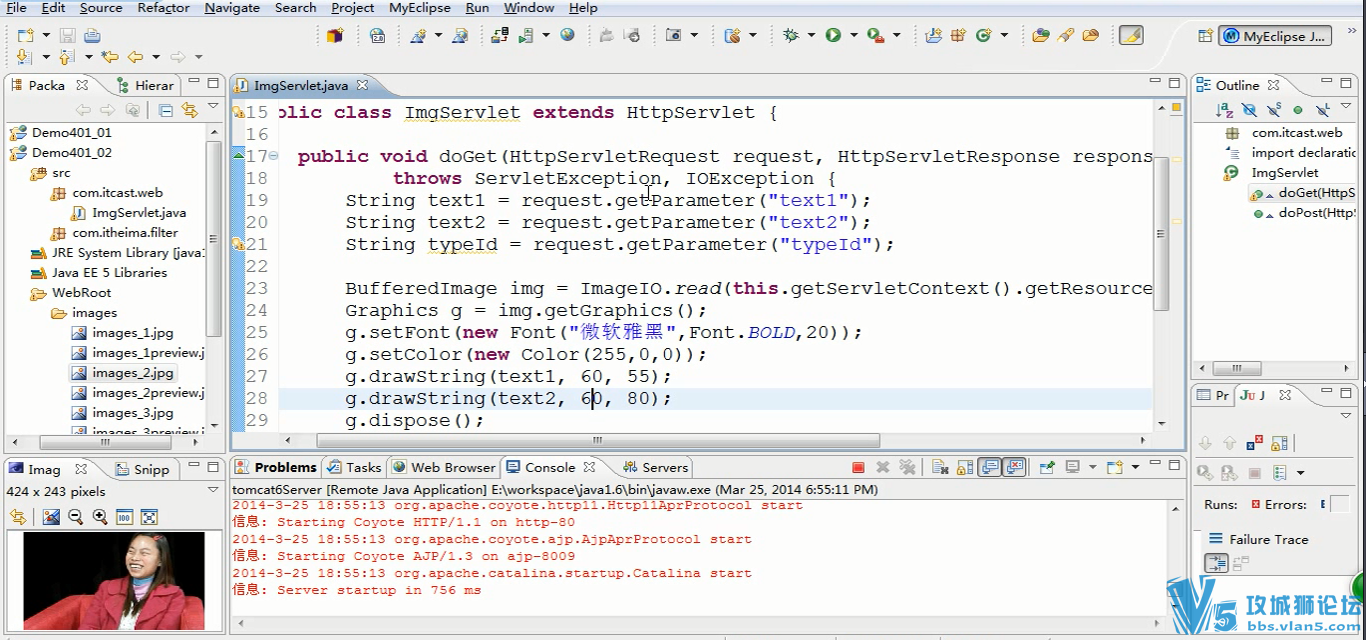Select MyEclipse Java perspective button
This screenshot has width=1366, height=640.
tap(1276, 36)
